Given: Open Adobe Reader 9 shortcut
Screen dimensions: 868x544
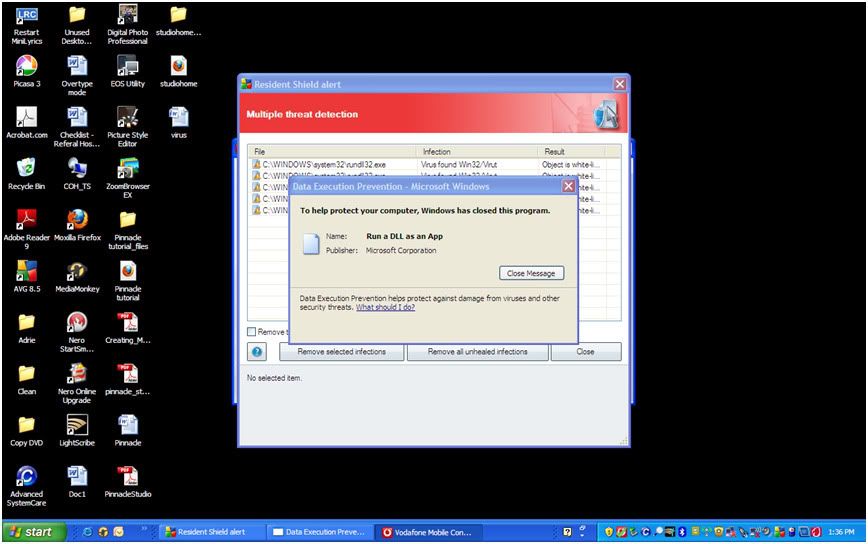Looking at the screenshot, I should tap(27, 229).
